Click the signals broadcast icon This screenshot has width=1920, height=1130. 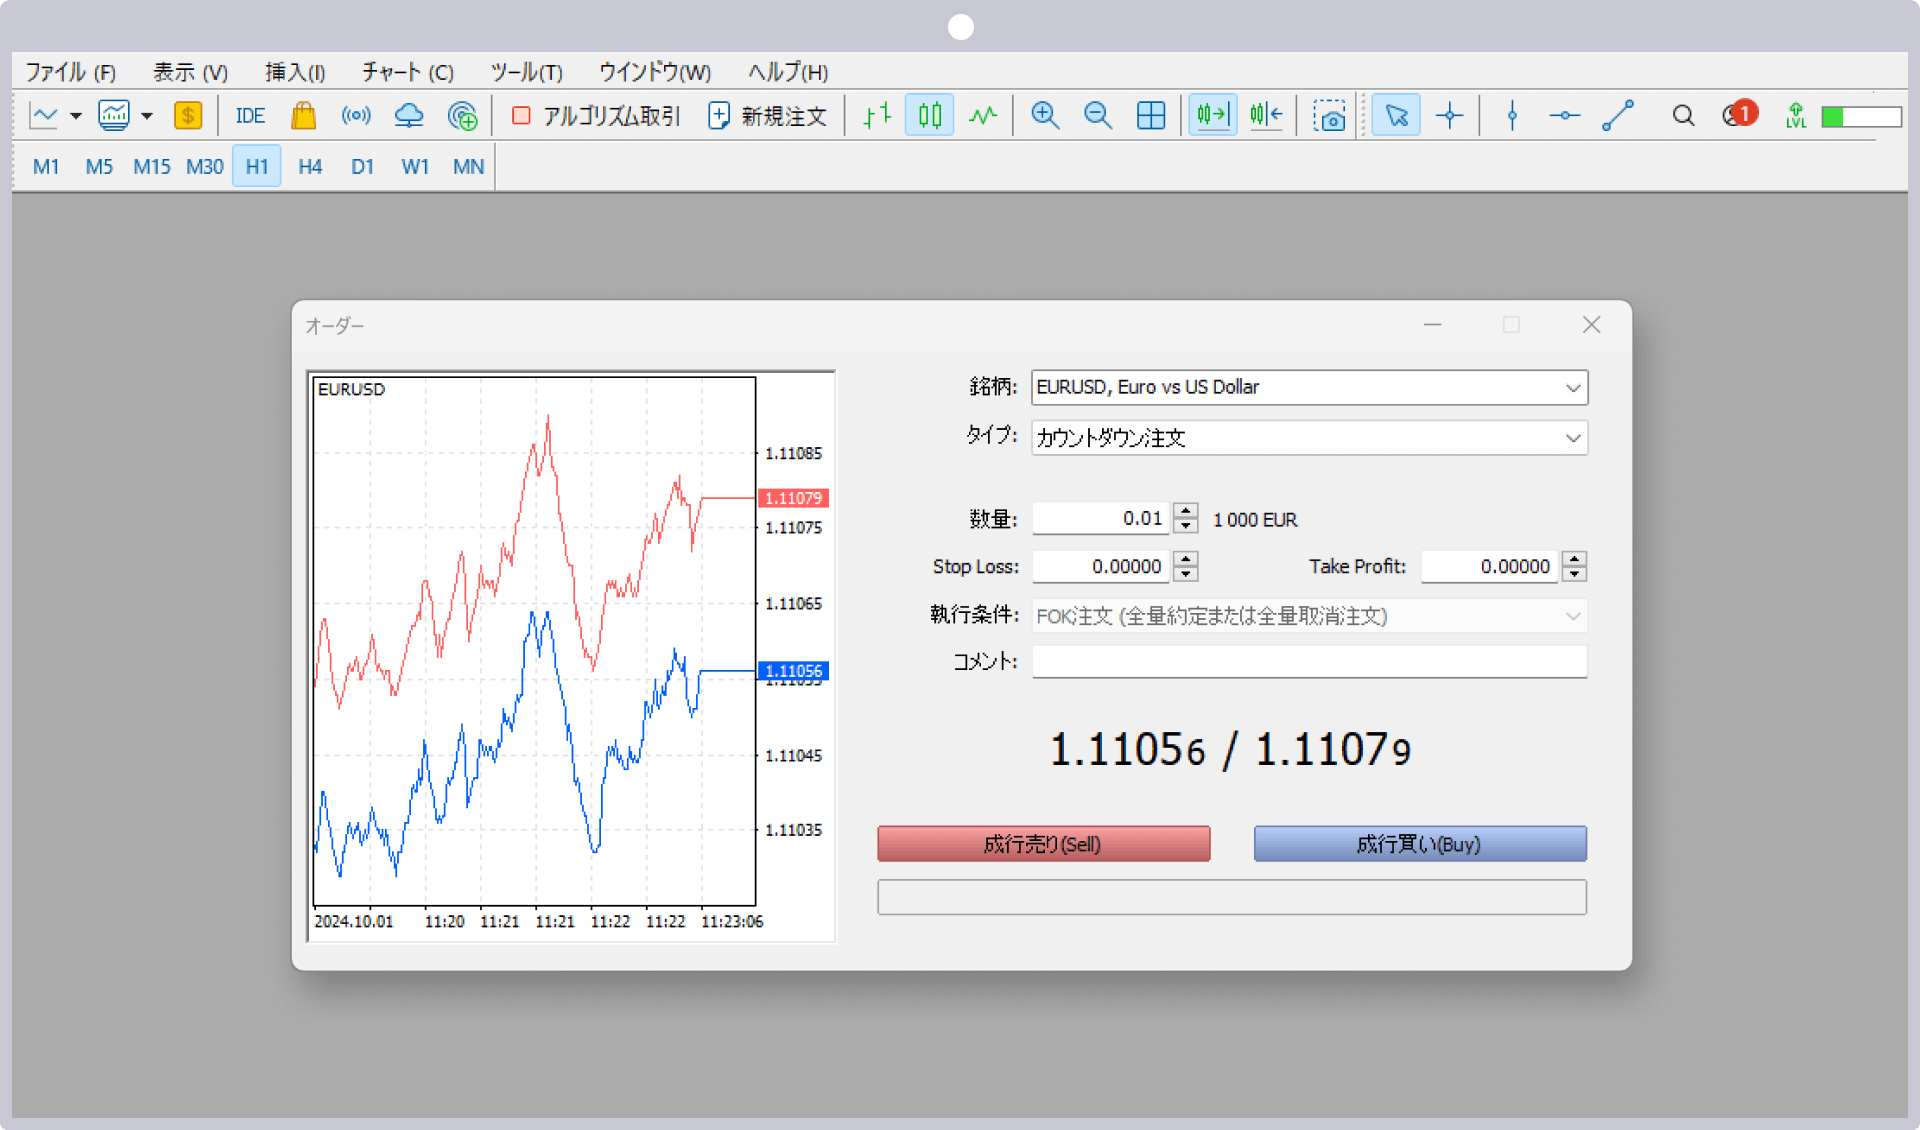coord(356,116)
